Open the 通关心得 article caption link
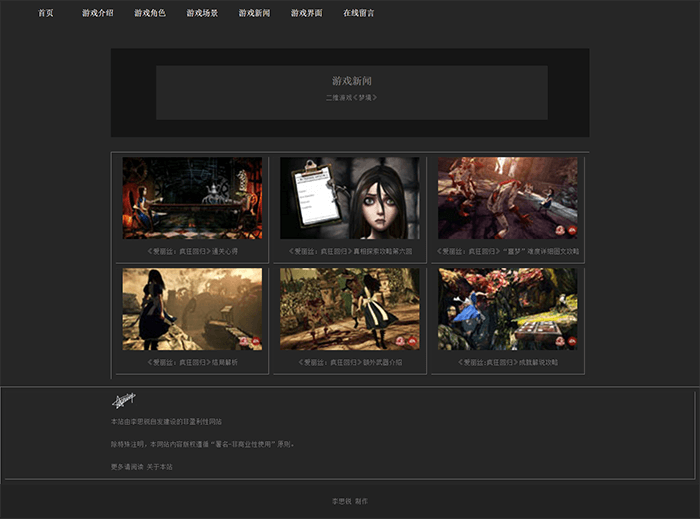Screen dimensions: 700x519 point(192,252)
